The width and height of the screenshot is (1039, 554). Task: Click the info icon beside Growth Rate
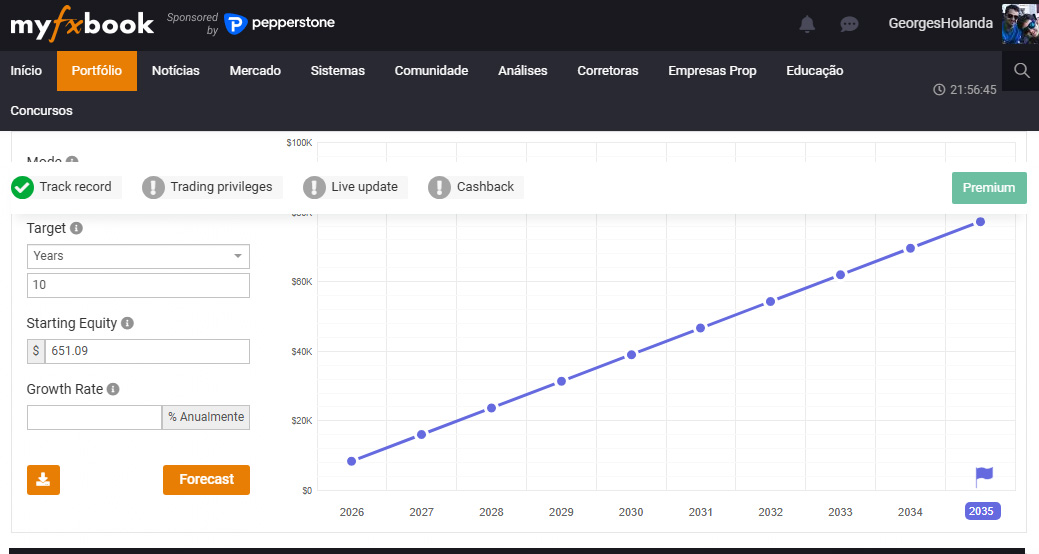coord(113,389)
